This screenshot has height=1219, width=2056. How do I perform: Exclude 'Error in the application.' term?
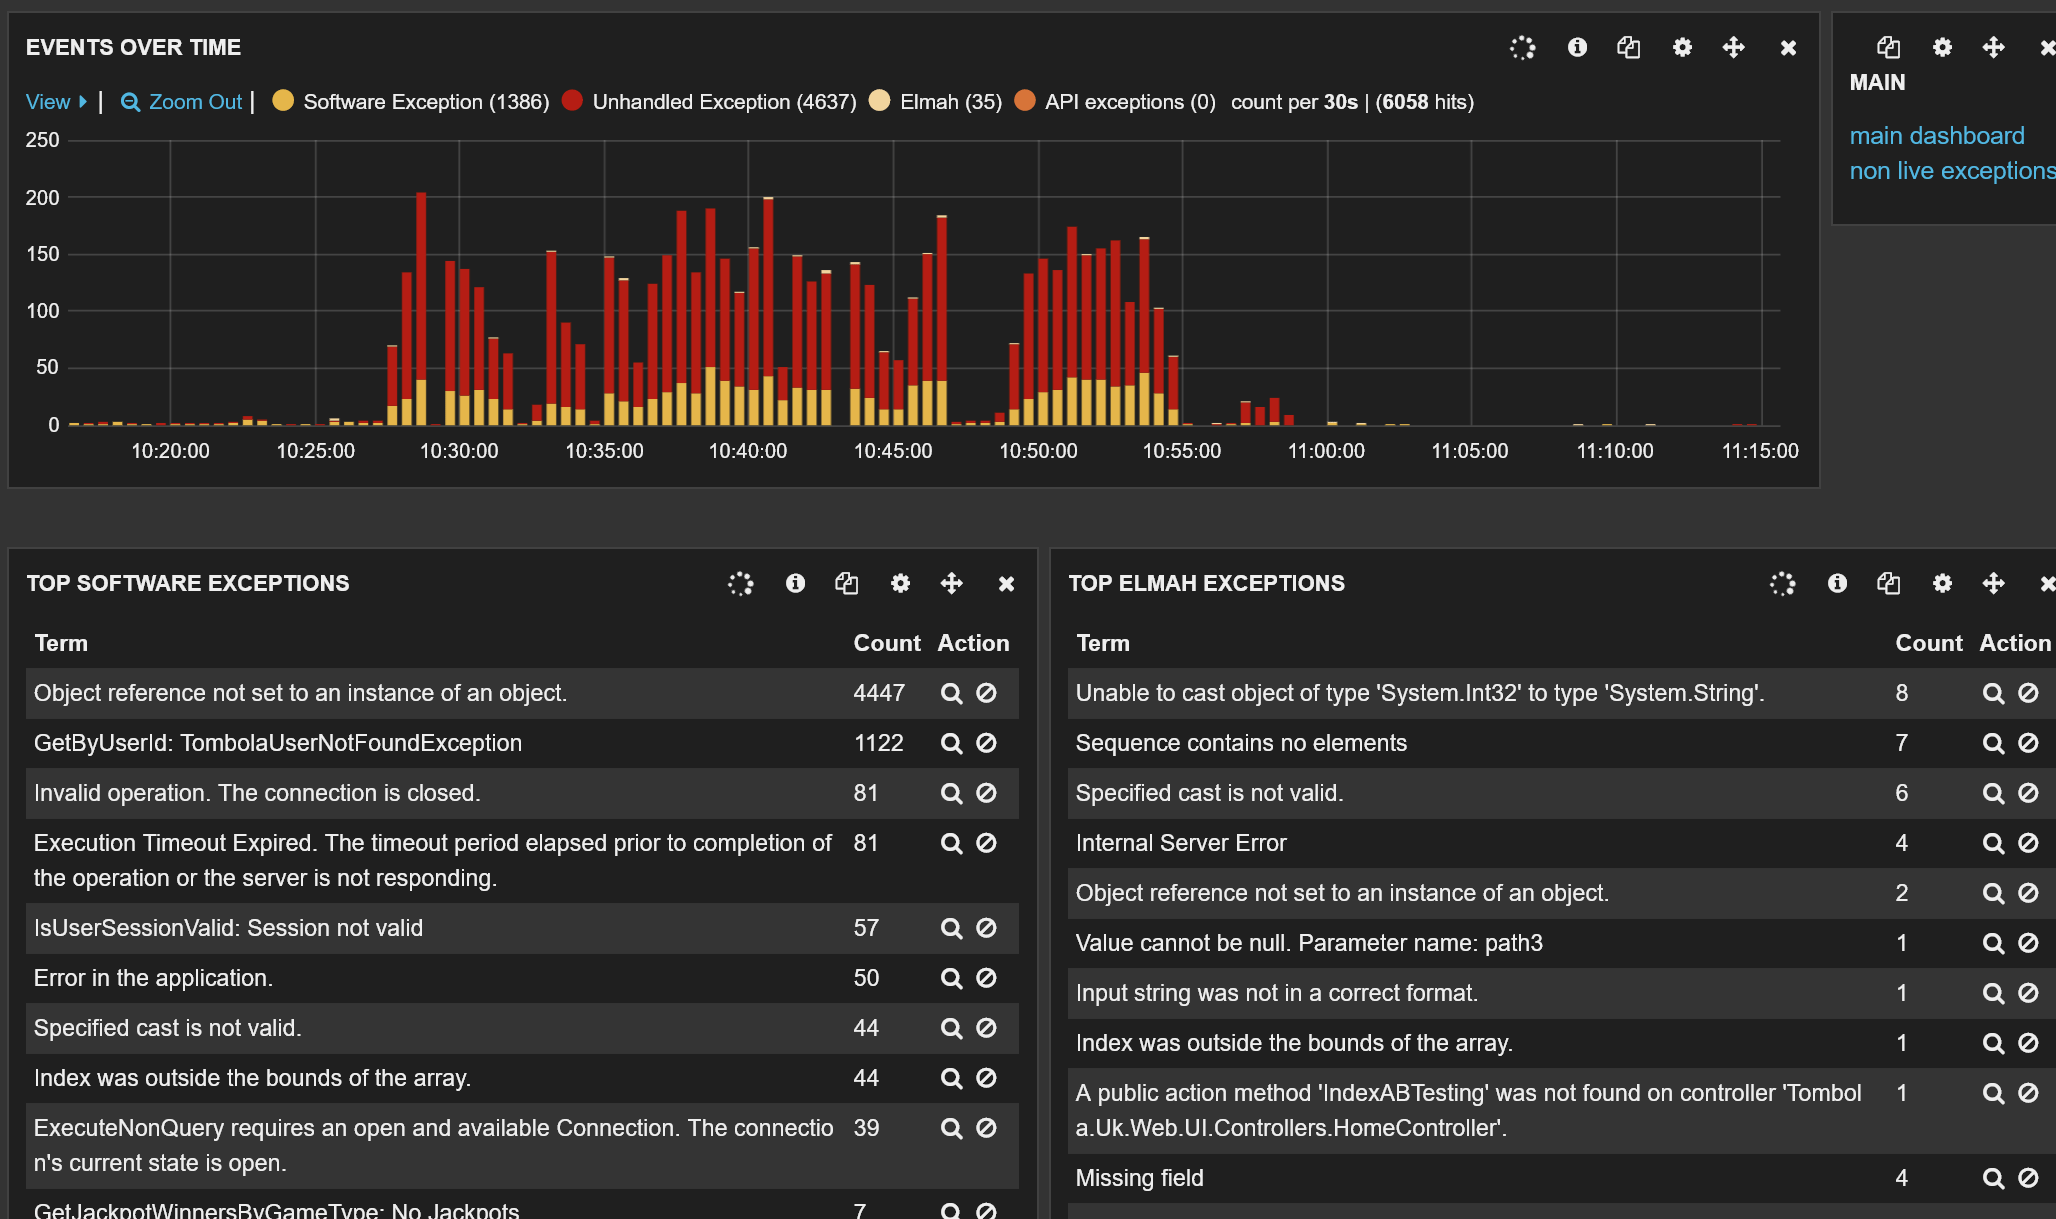coord(986,978)
